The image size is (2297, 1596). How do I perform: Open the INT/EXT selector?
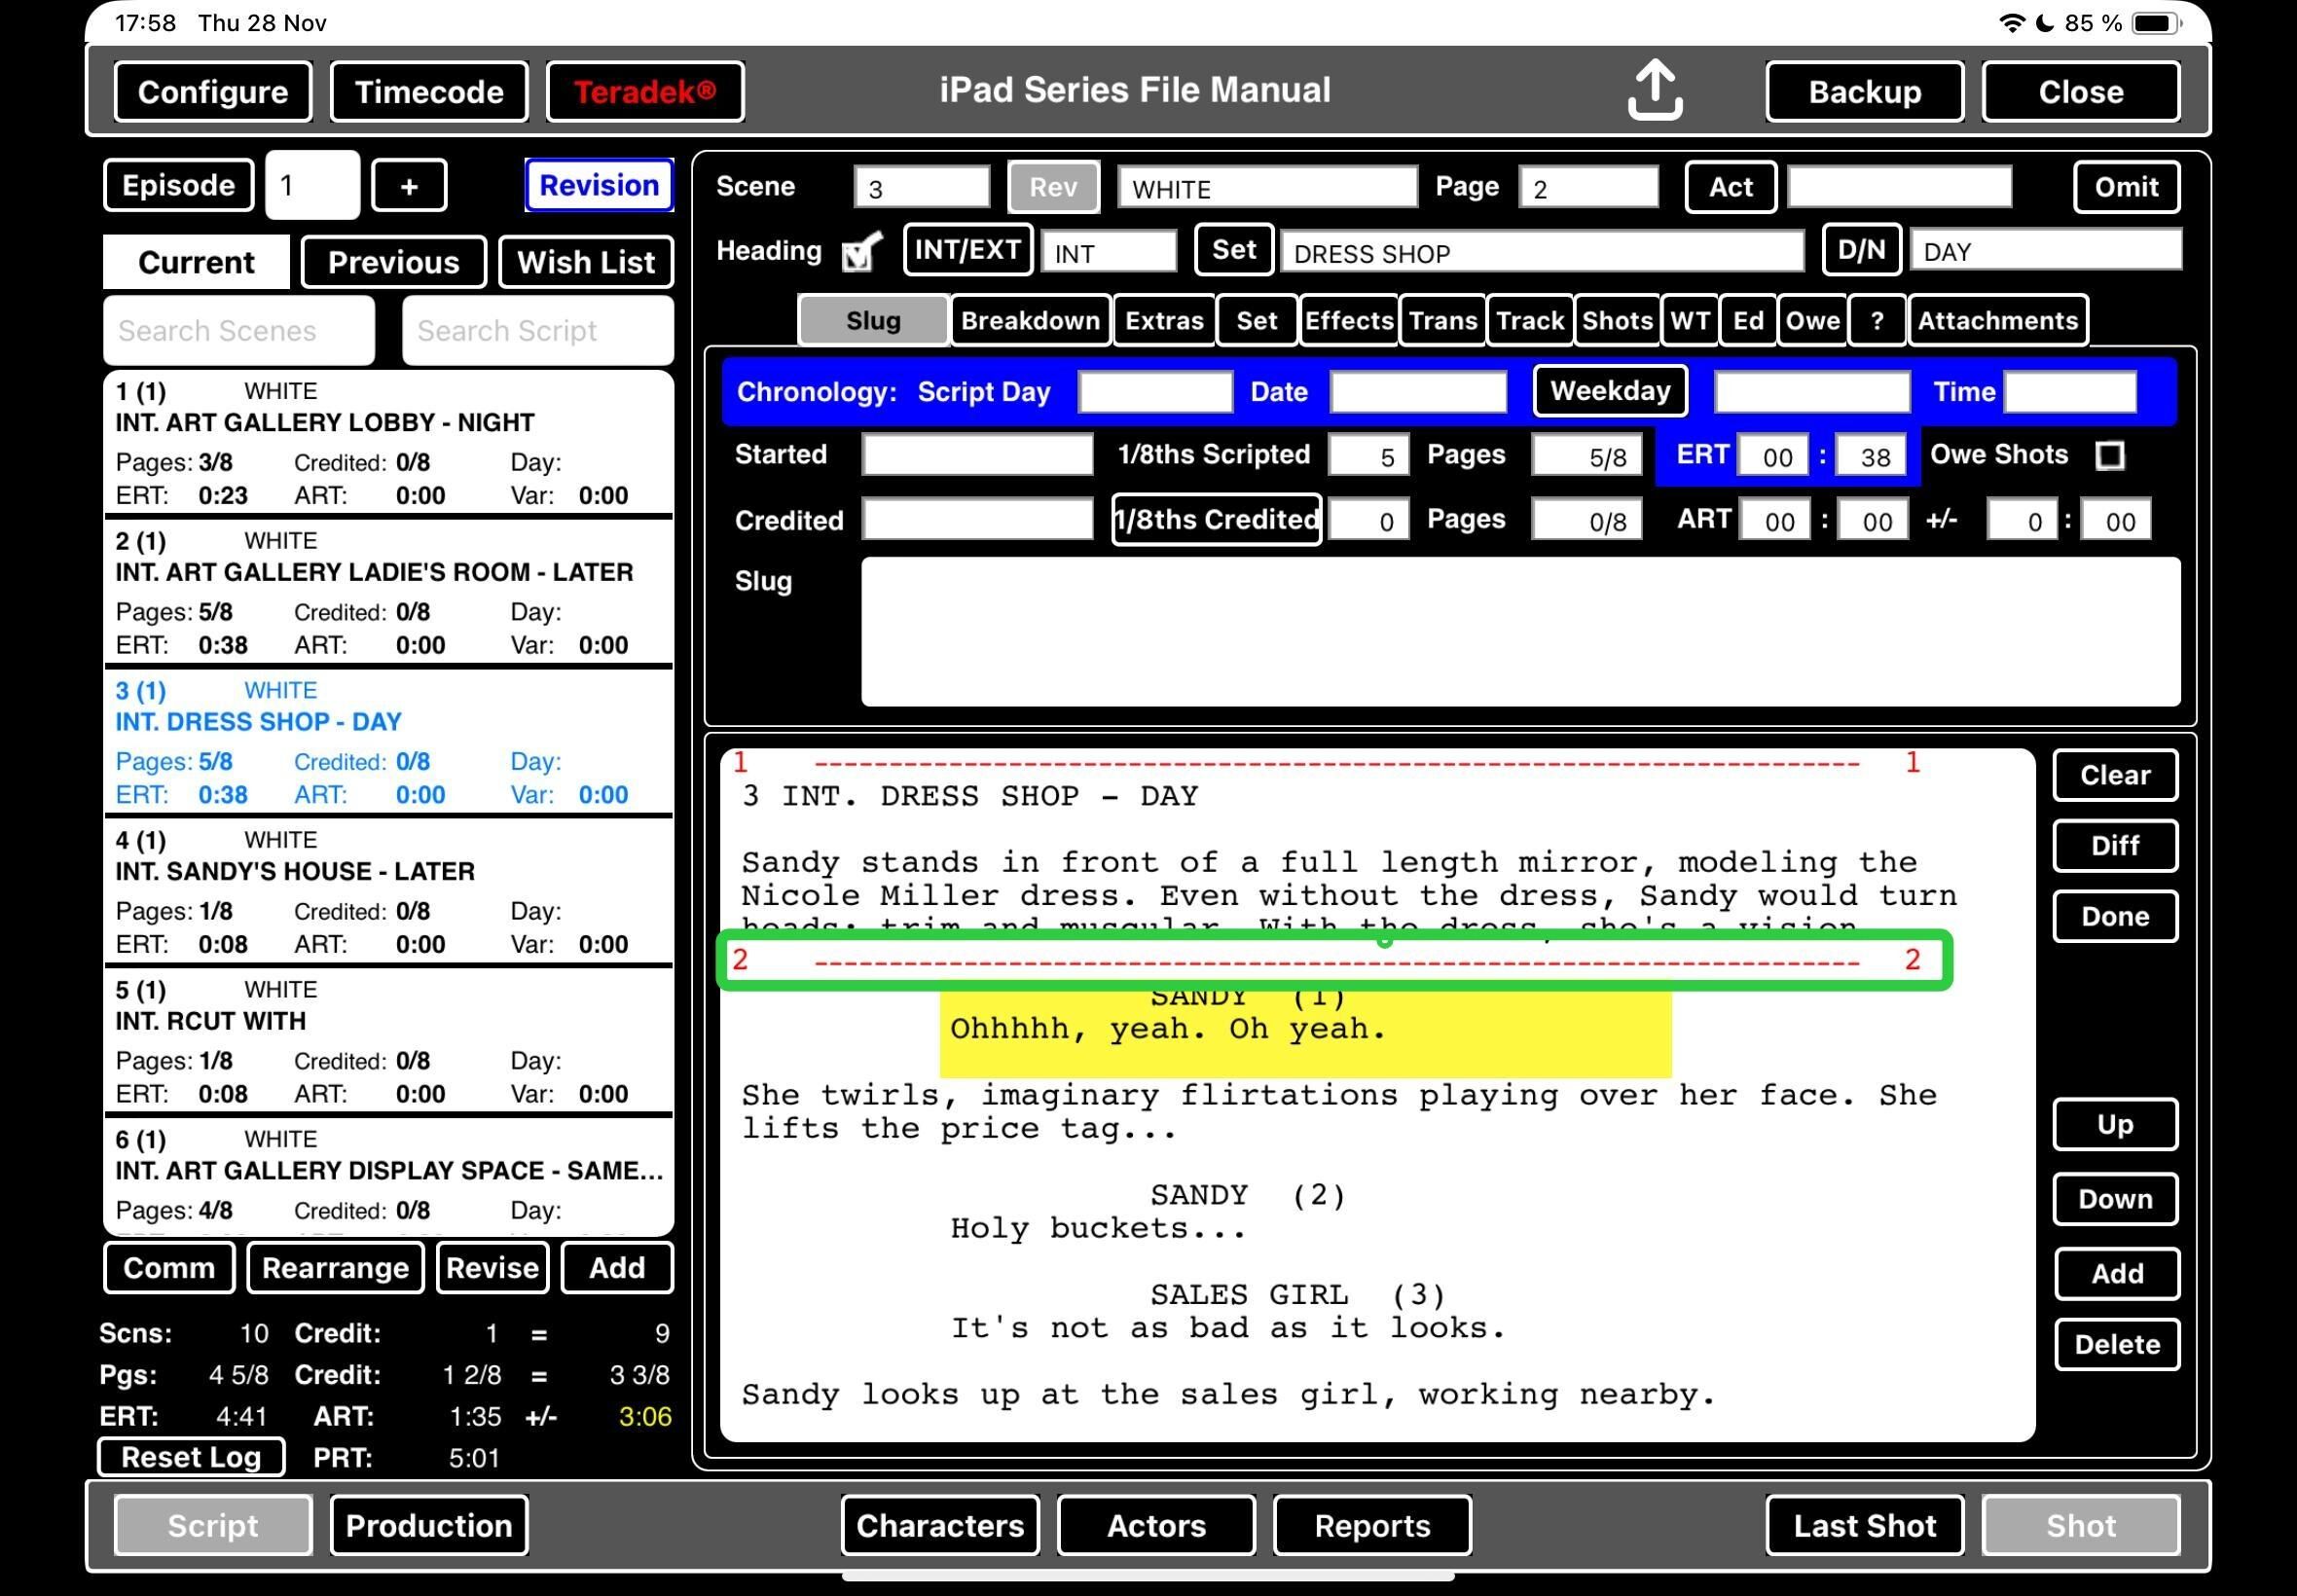click(967, 250)
